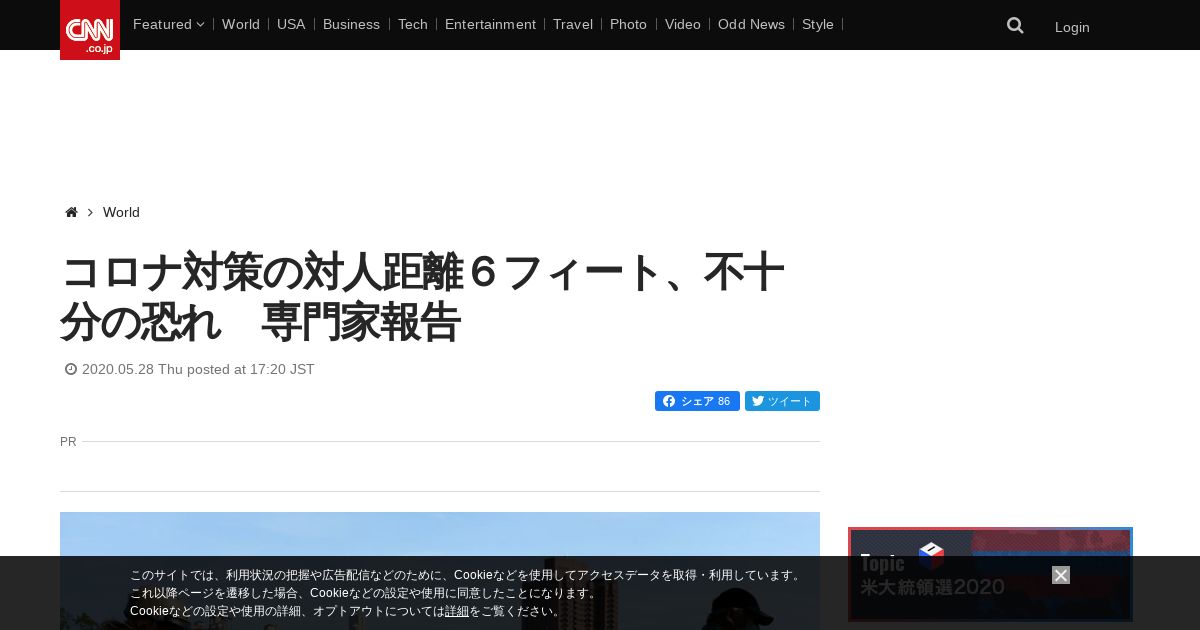Tweet the article with ツイート button
The height and width of the screenshot is (630, 1200).
tap(782, 401)
